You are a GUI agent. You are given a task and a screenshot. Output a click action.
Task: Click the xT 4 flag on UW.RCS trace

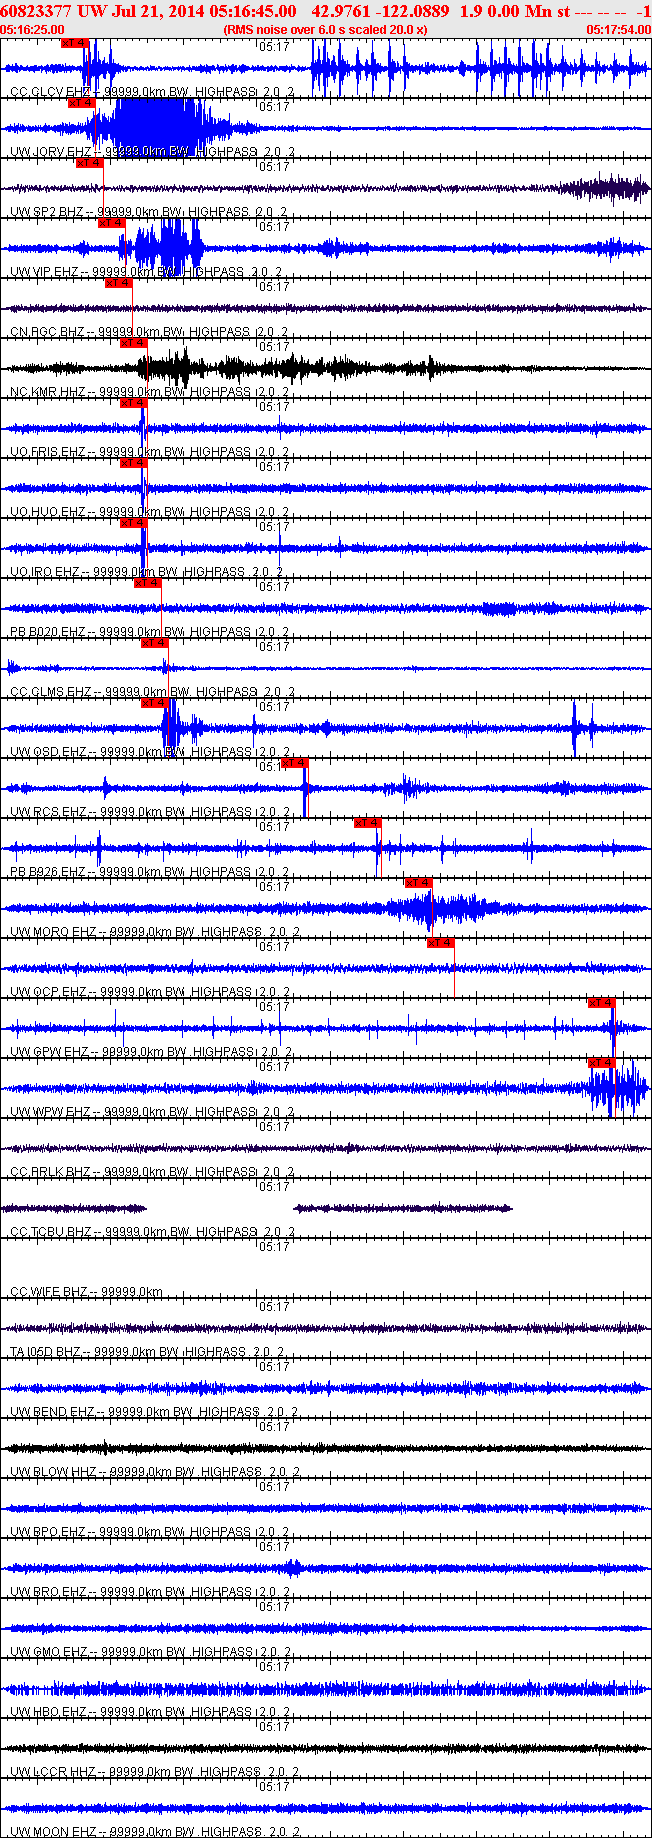tap(294, 763)
